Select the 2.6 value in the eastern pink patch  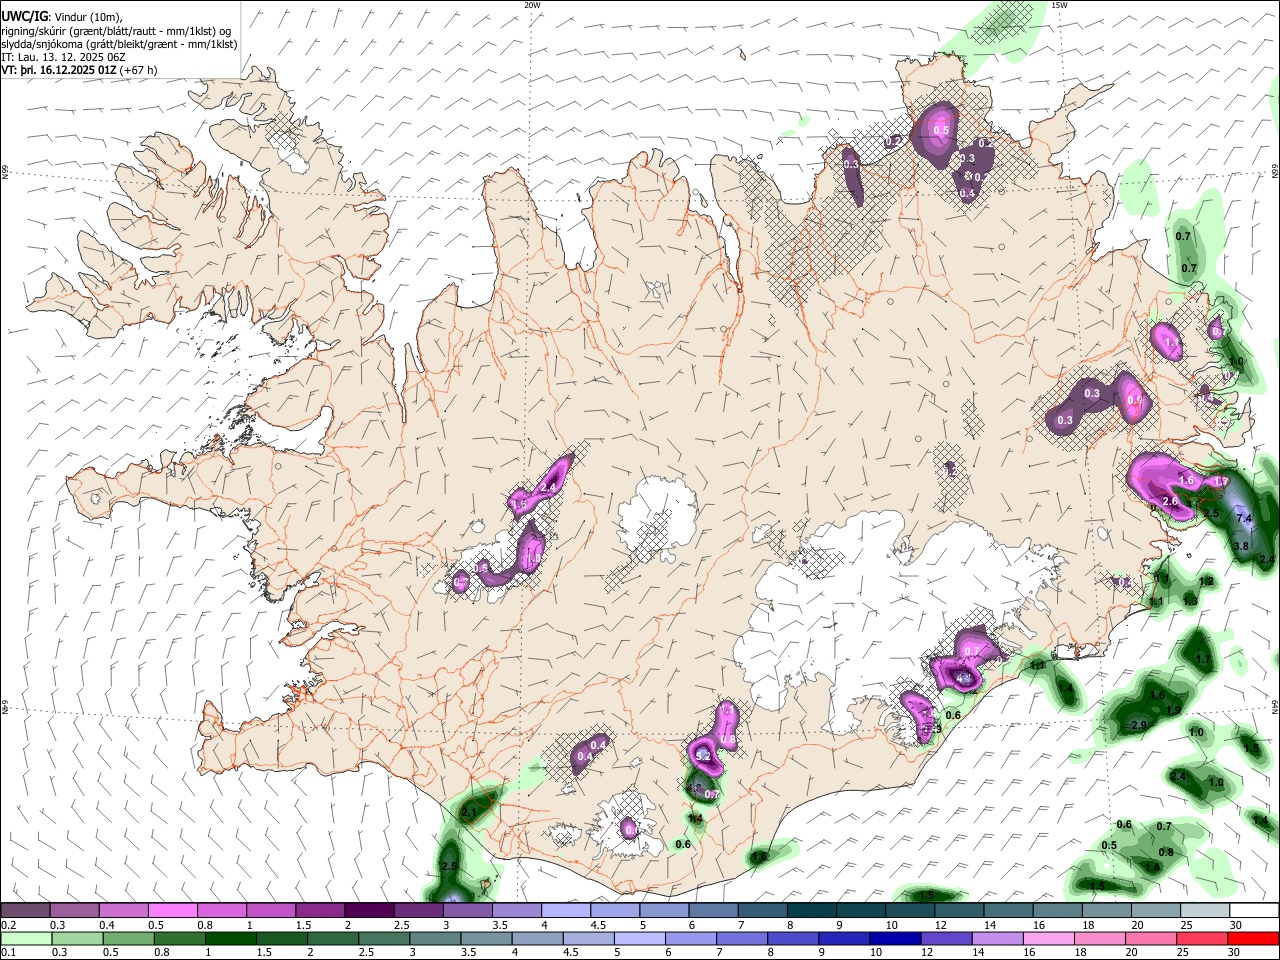[1171, 501]
